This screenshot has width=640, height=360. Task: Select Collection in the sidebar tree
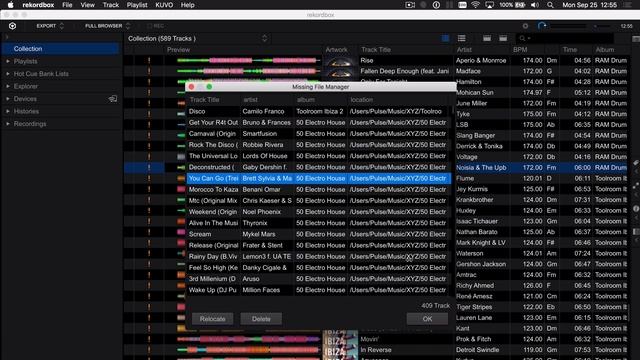pyautogui.click(x=60, y=49)
